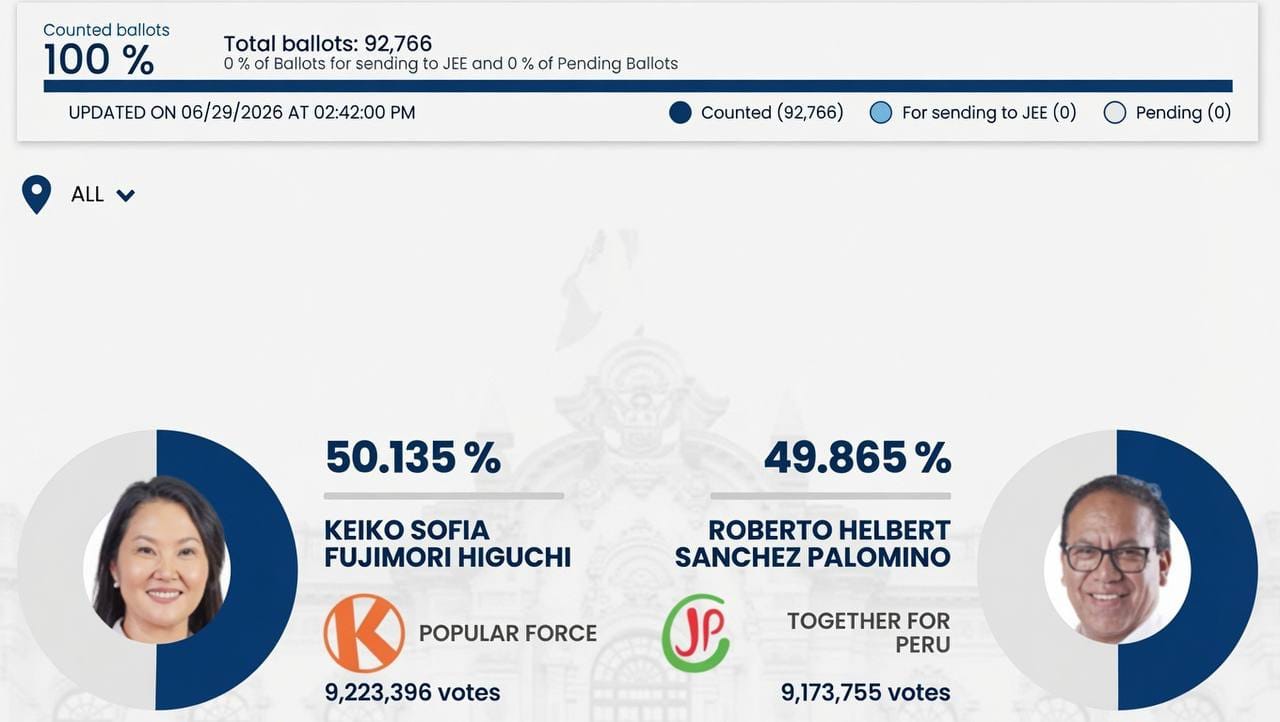Click the ROBERTO HELBERT SANCHEZ PALOMINO name
1280x722 pixels.
(813, 543)
